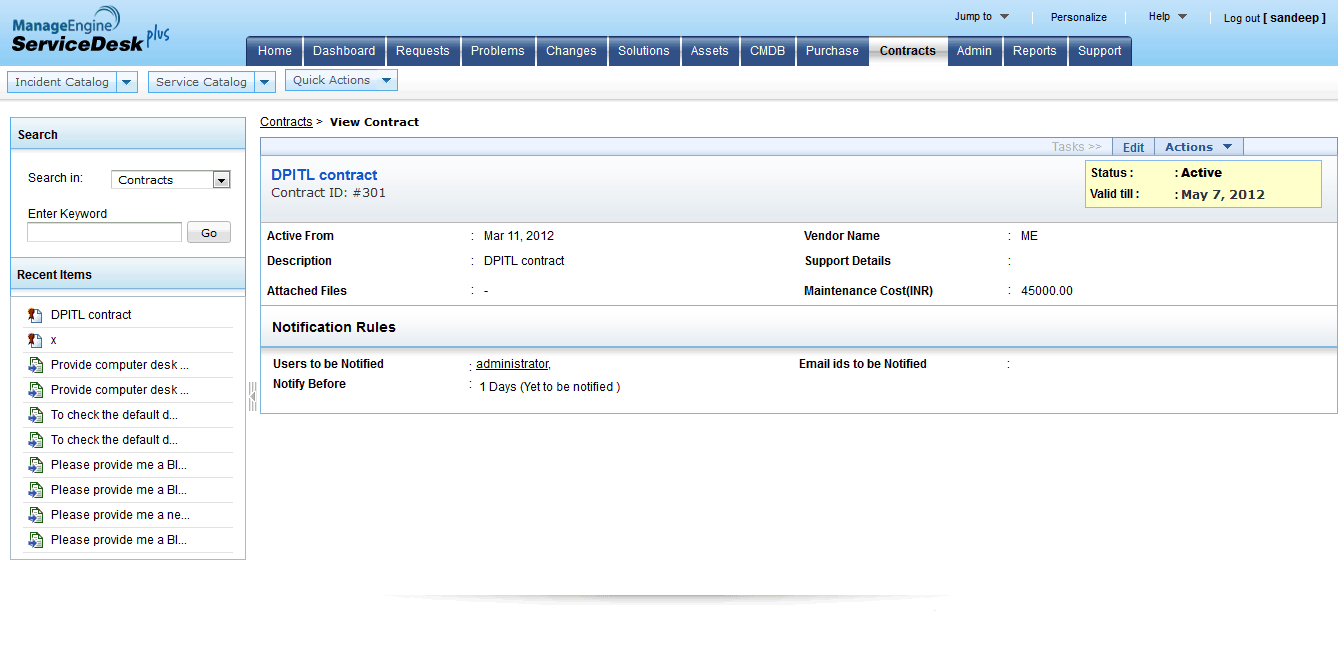This screenshot has height=663, width=1338.
Task: Open the first To check the default d... item
Action: click(x=115, y=415)
